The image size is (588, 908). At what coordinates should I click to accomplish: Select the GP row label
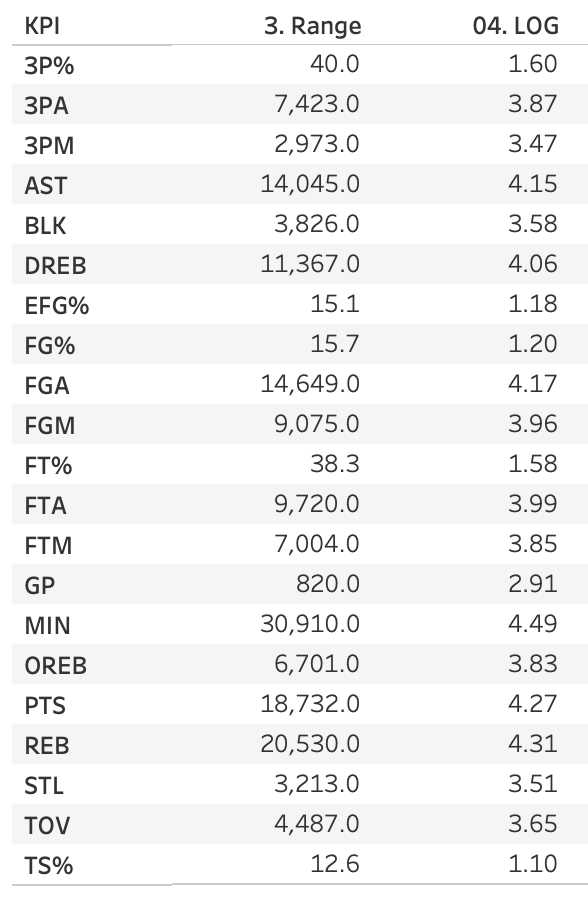point(39,586)
